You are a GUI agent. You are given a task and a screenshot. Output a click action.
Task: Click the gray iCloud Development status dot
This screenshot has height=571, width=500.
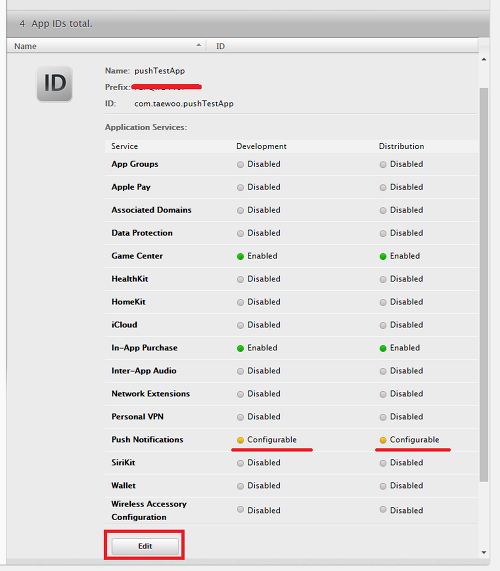pyautogui.click(x=240, y=326)
